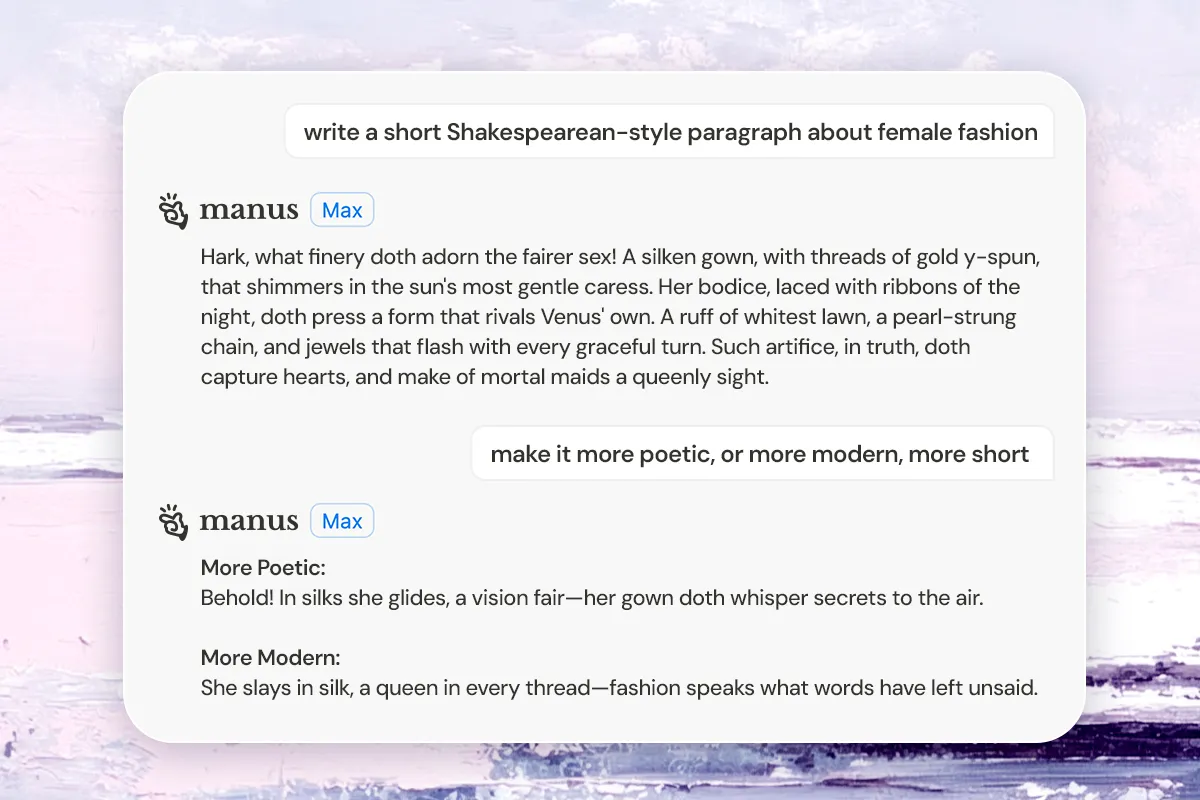Select the 'write a short Shakespearean-style paragraph' prompt bubble

pos(670,132)
